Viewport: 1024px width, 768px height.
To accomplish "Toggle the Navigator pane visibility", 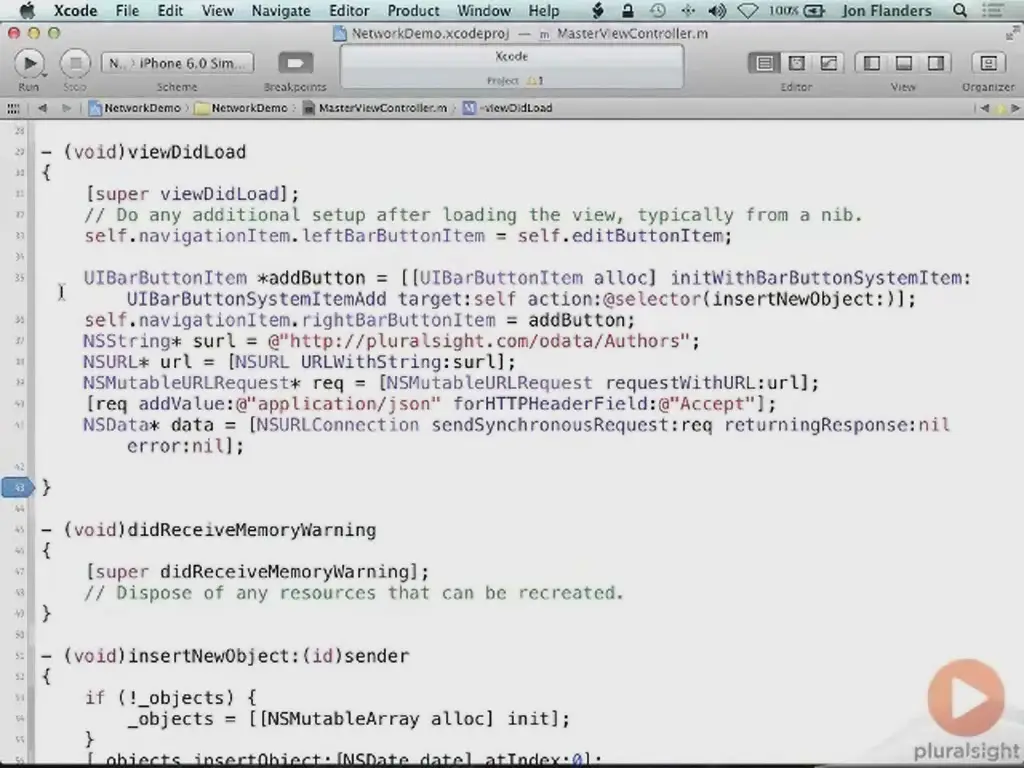I will 871,63.
